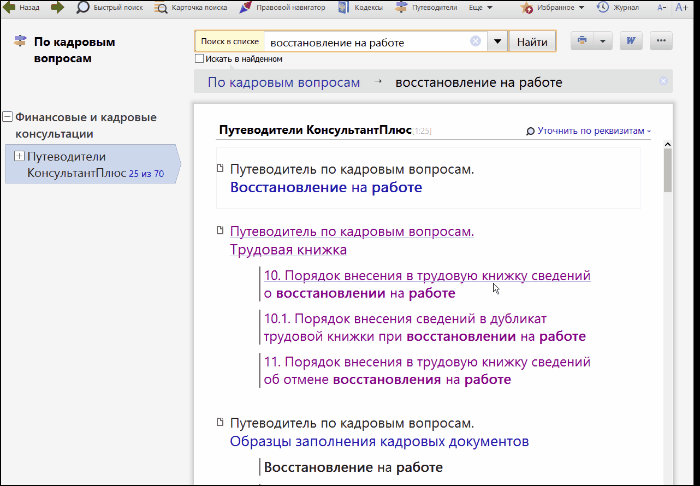Viewport: 700px width, 486px height.
Task: Click the document icon beside the first result
Action: [x=220, y=168]
